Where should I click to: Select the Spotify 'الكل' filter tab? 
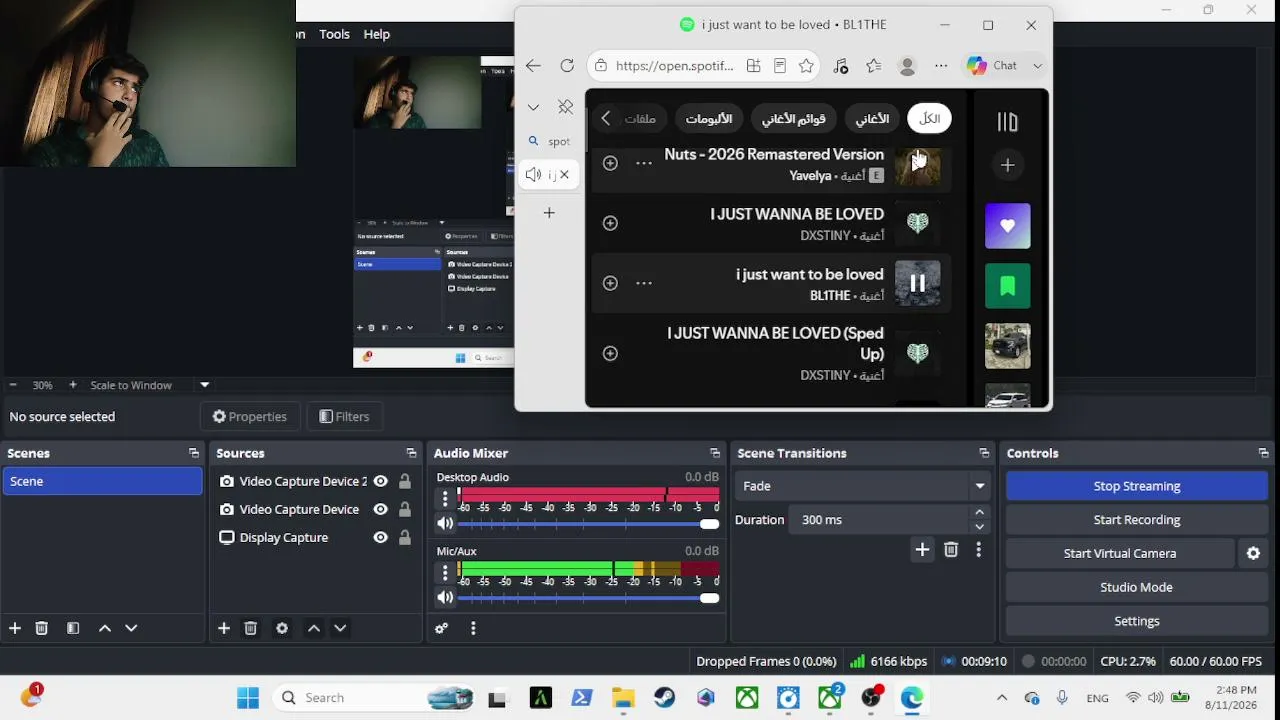(930, 119)
